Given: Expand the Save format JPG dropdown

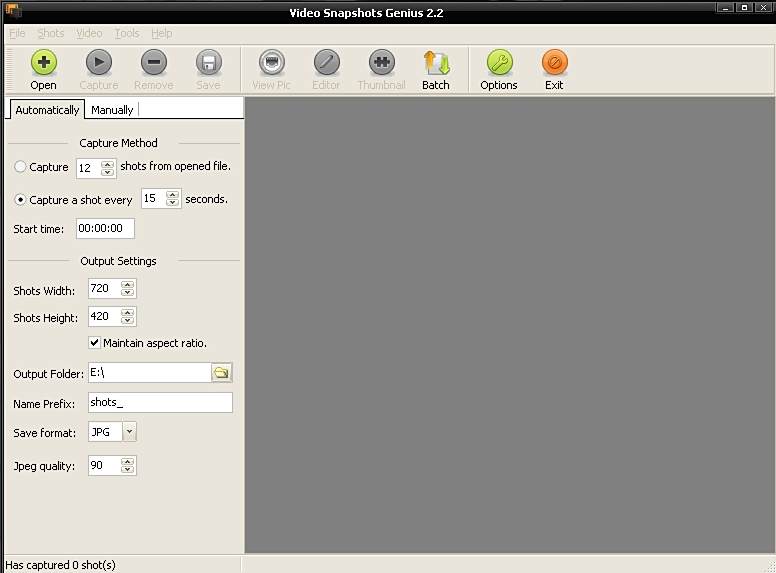Looking at the screenshot, I should 129,431.
